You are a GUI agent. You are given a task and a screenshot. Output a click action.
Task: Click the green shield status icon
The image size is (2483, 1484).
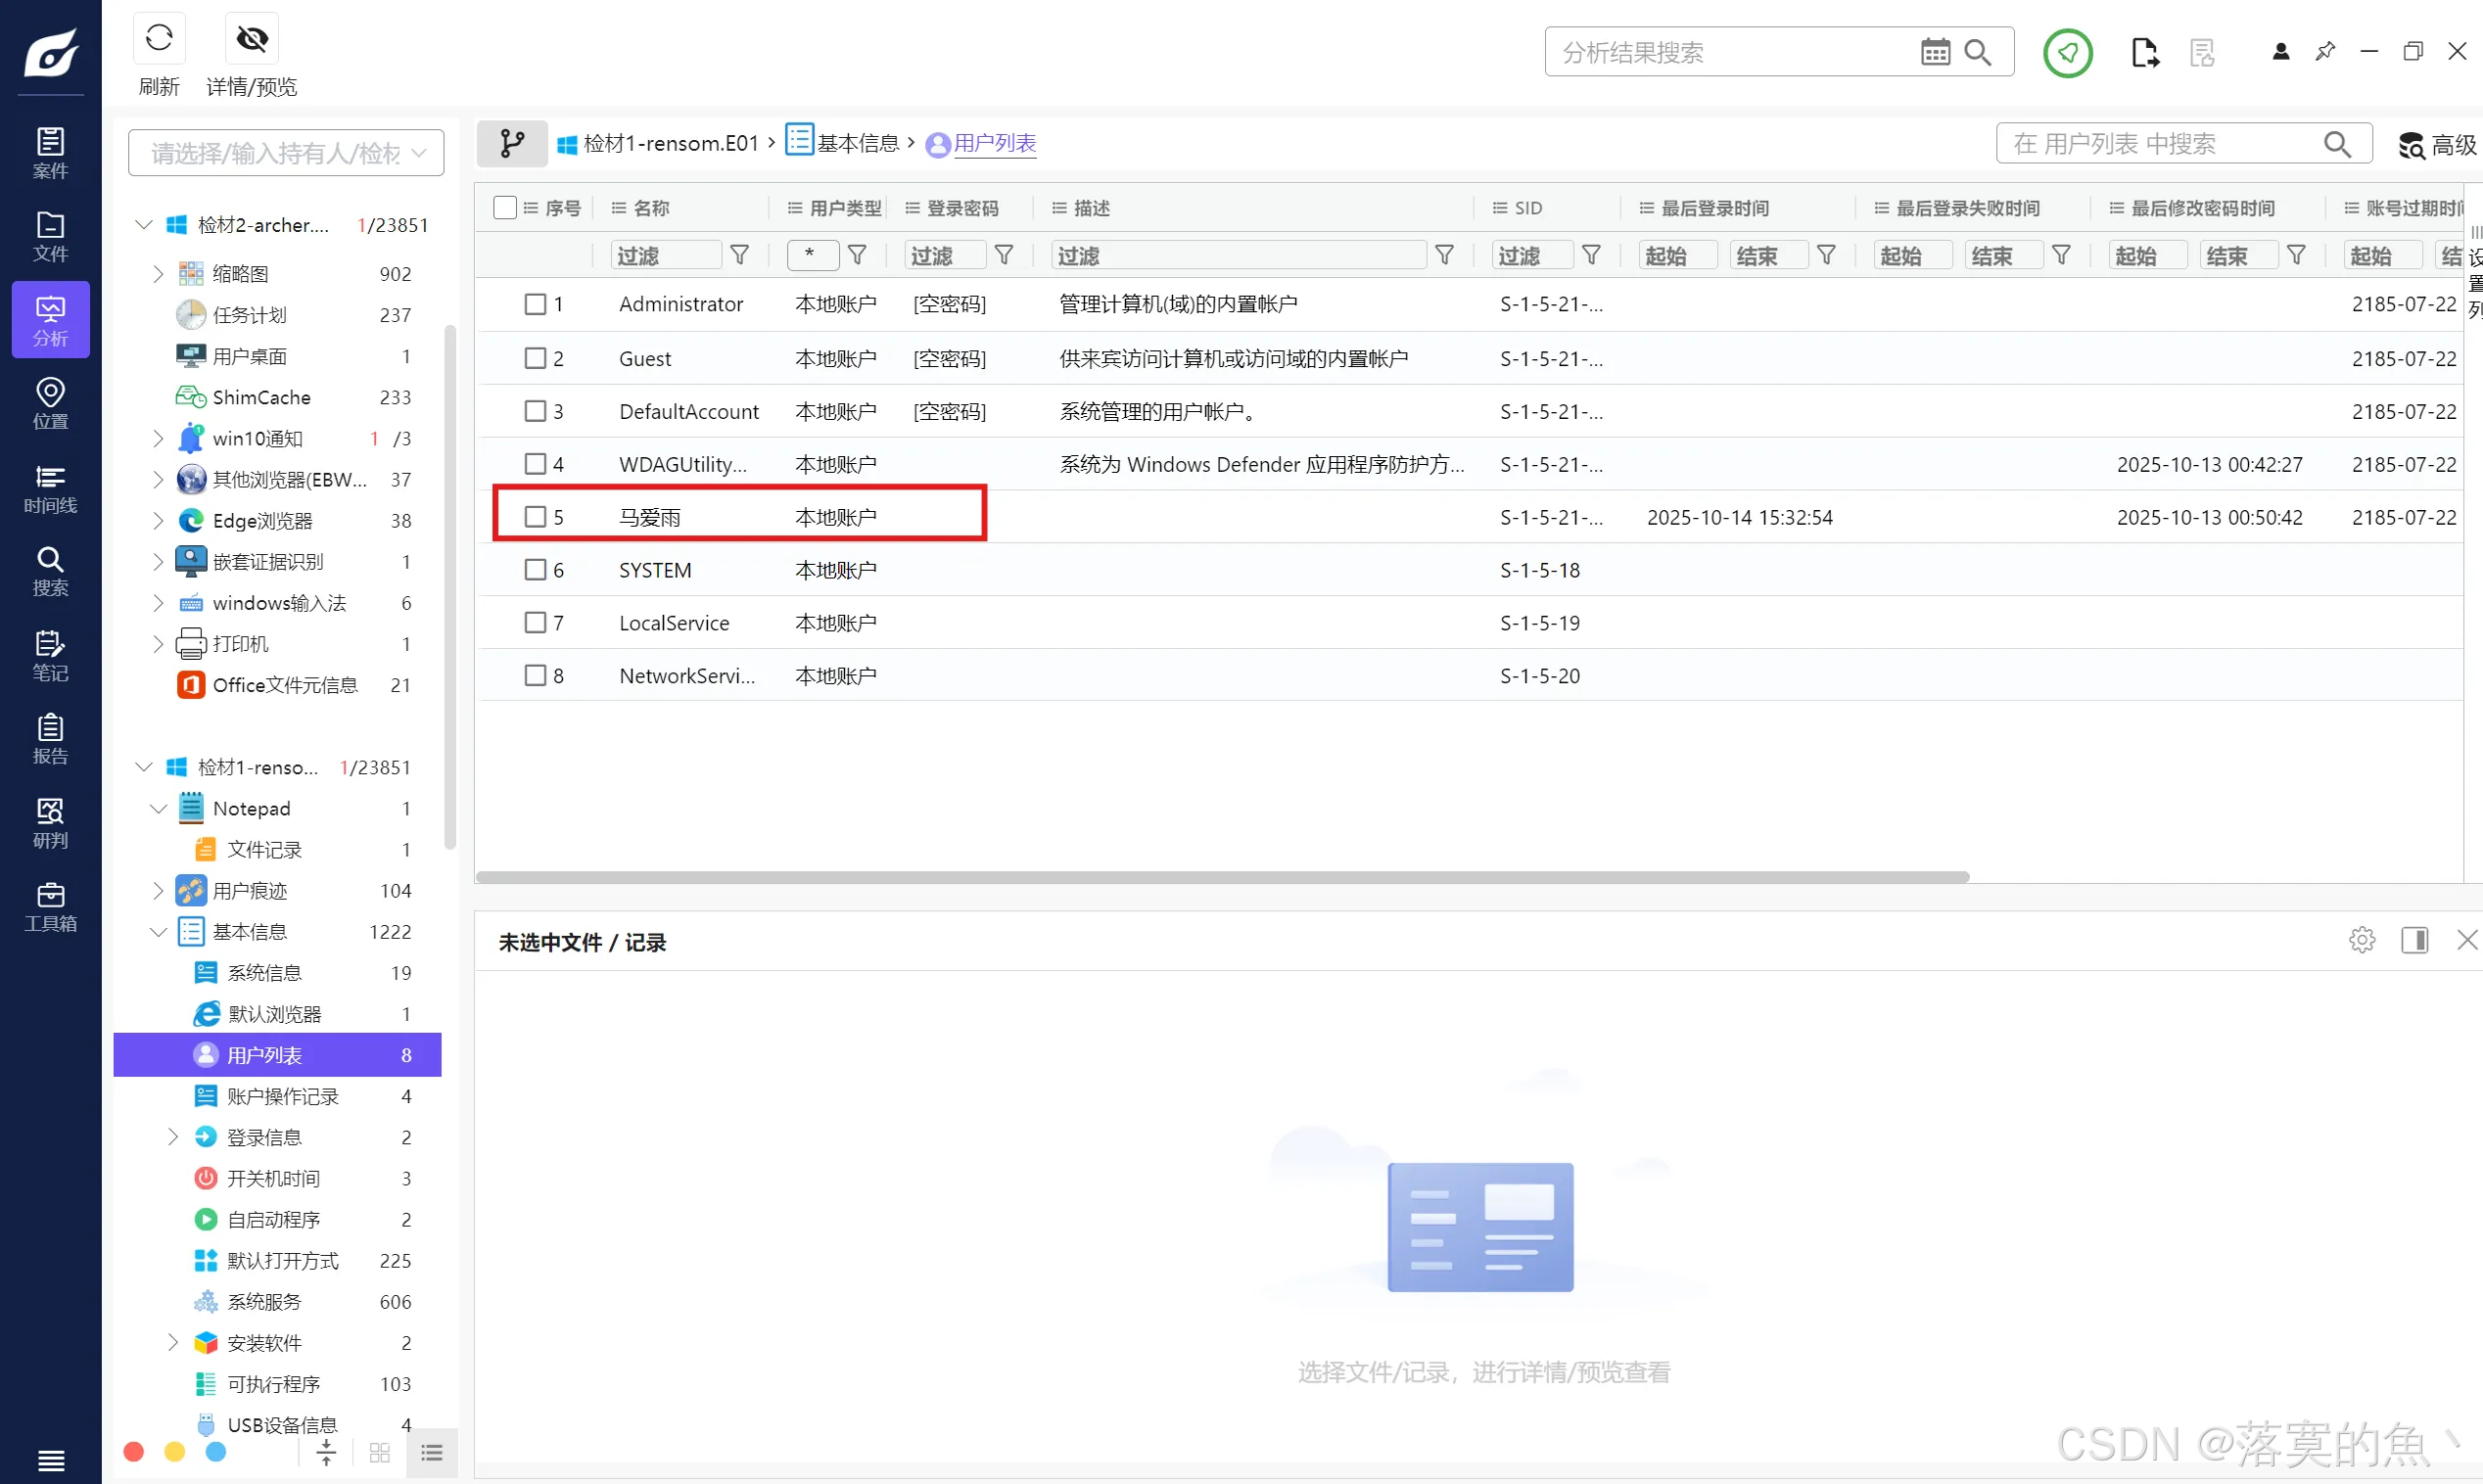pos(2067,52)
